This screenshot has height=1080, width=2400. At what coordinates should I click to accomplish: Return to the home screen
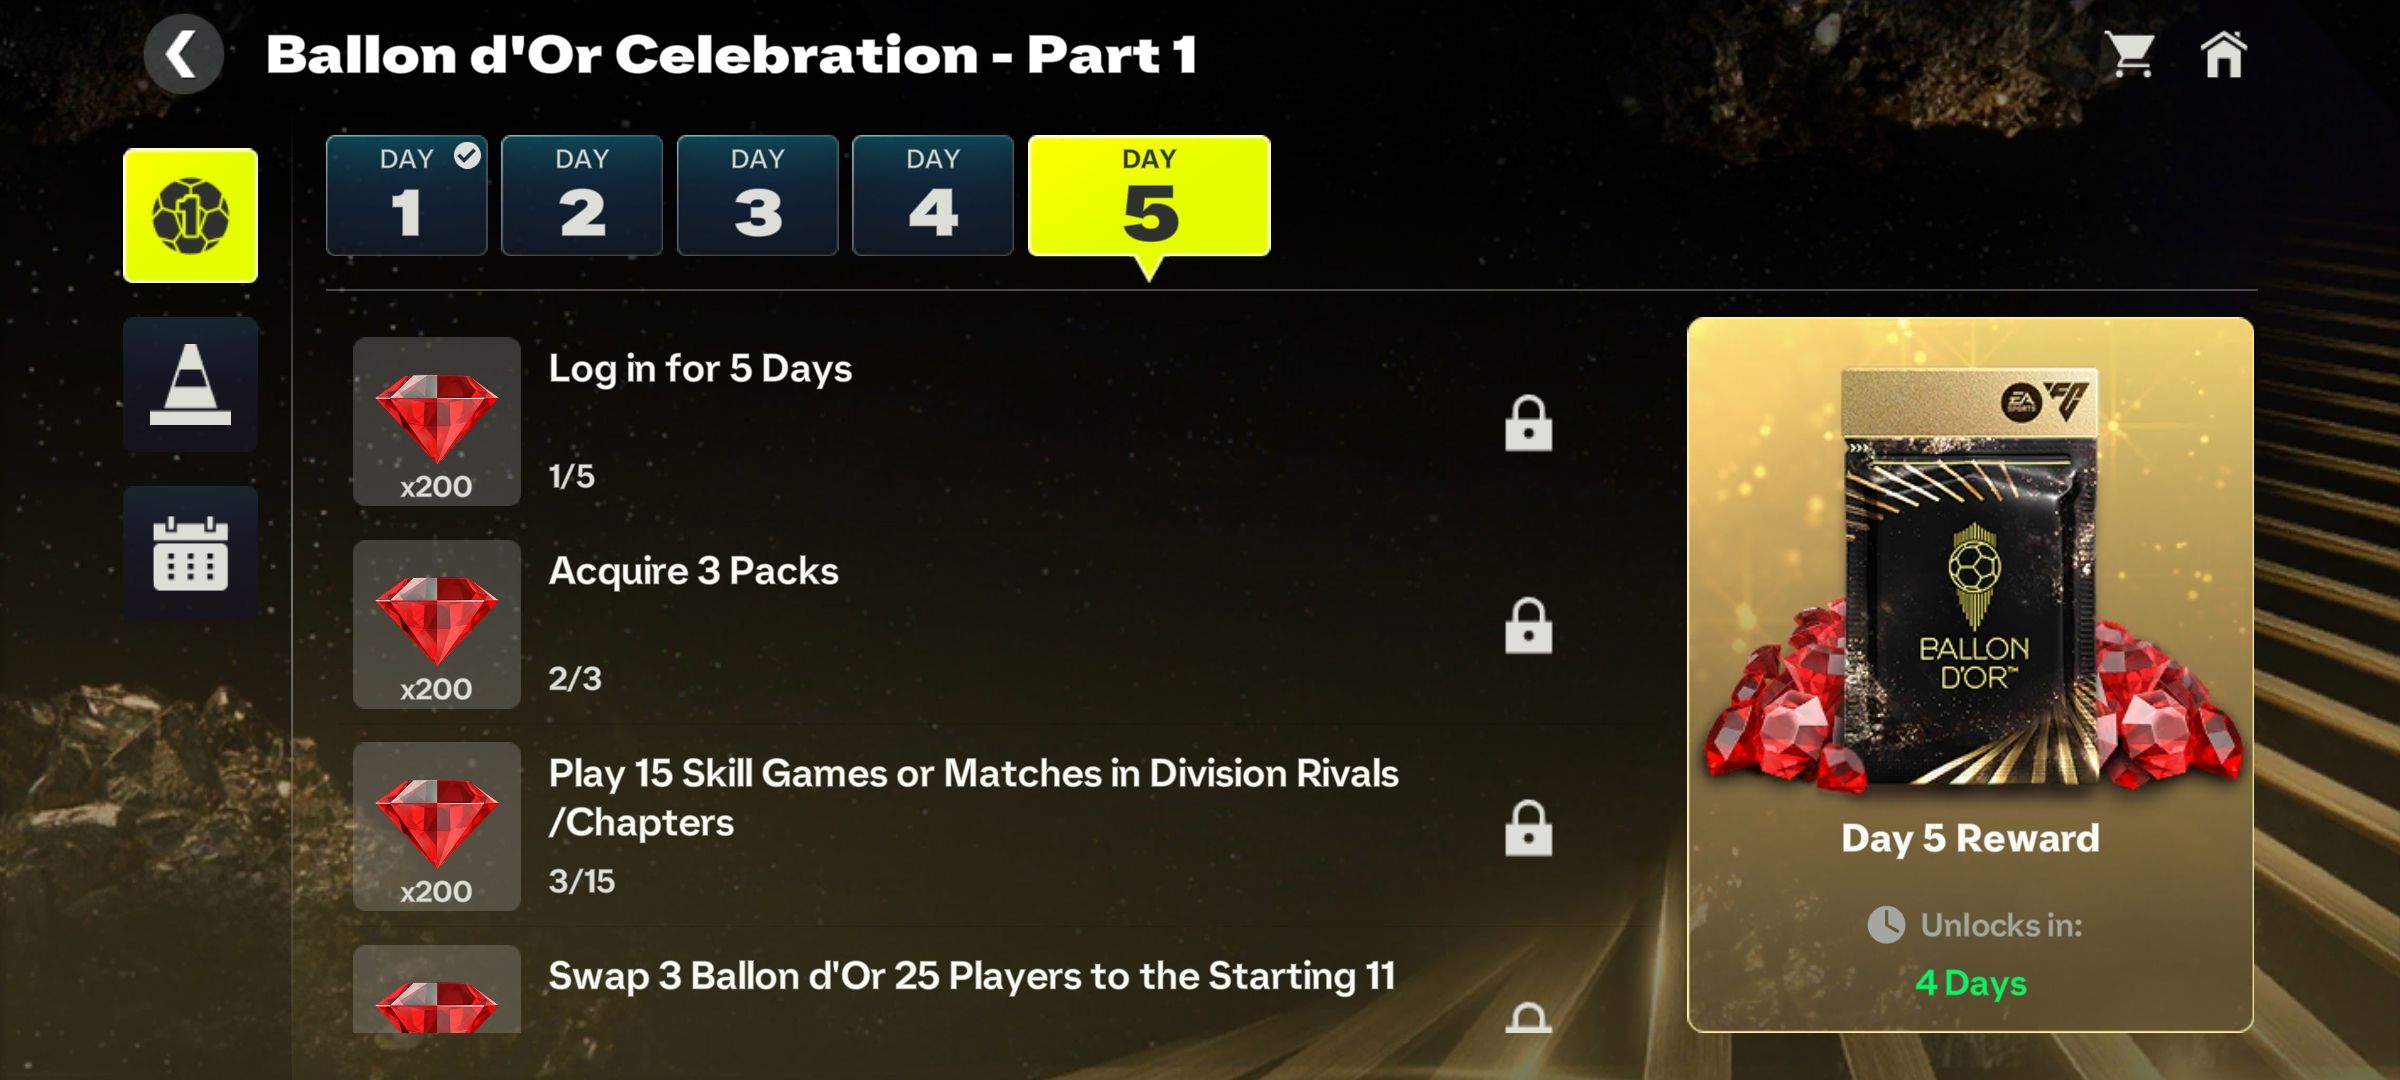point(2223,54)
